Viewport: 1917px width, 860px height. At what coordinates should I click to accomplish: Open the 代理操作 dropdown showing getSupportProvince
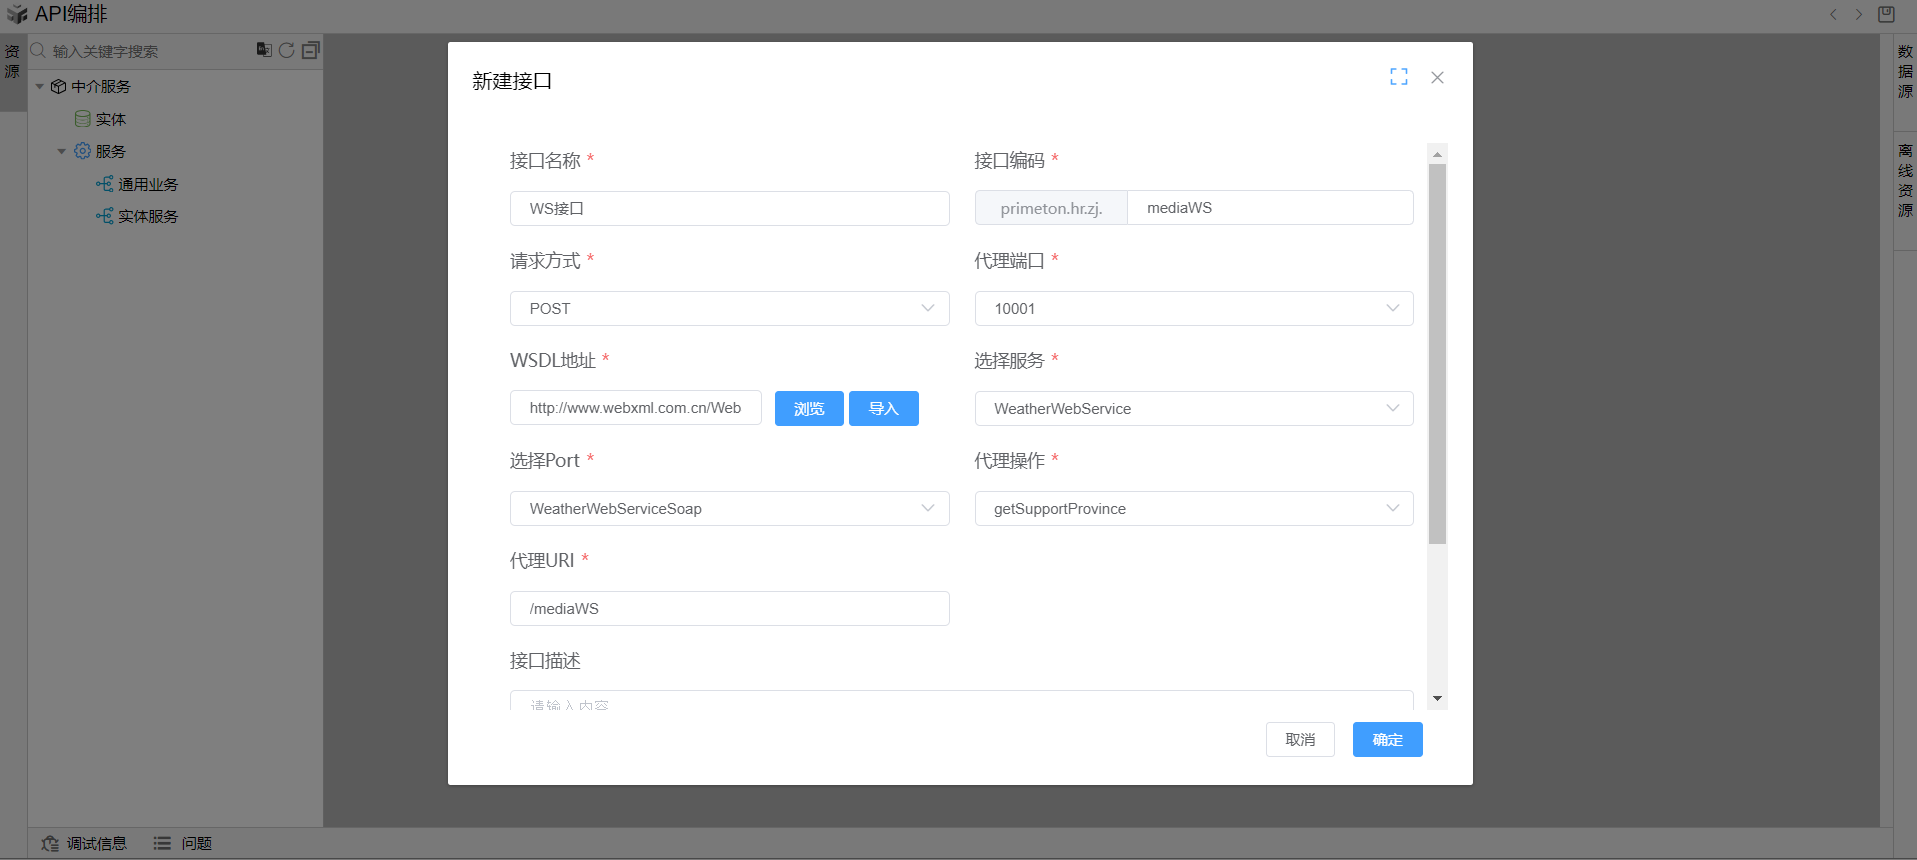coord(1193,508)
